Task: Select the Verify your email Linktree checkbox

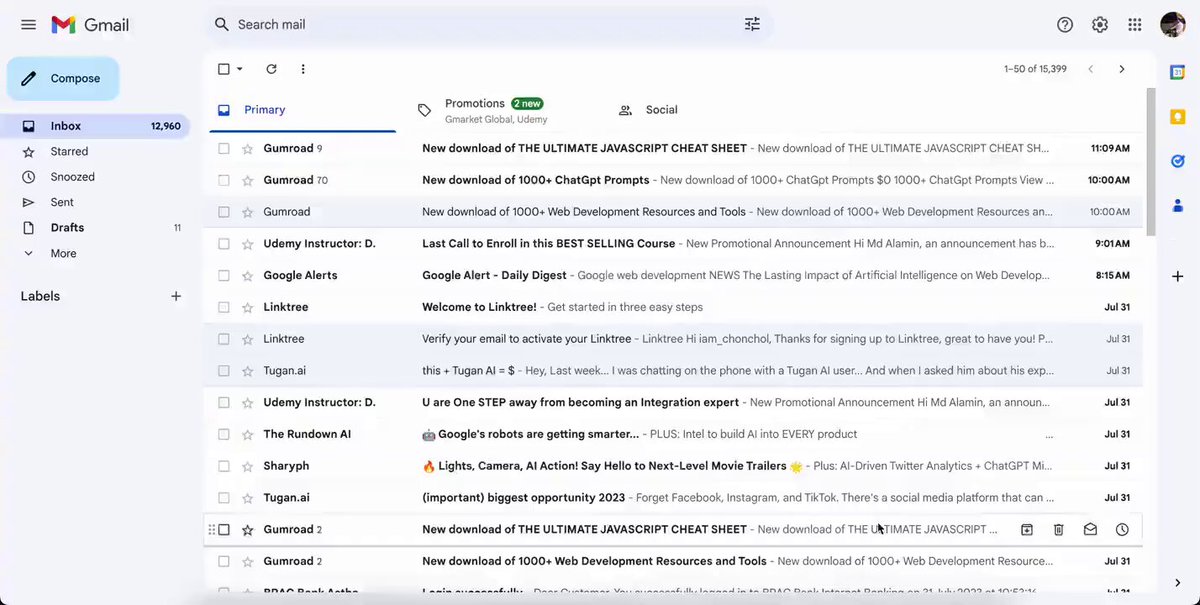Action: 224,339
